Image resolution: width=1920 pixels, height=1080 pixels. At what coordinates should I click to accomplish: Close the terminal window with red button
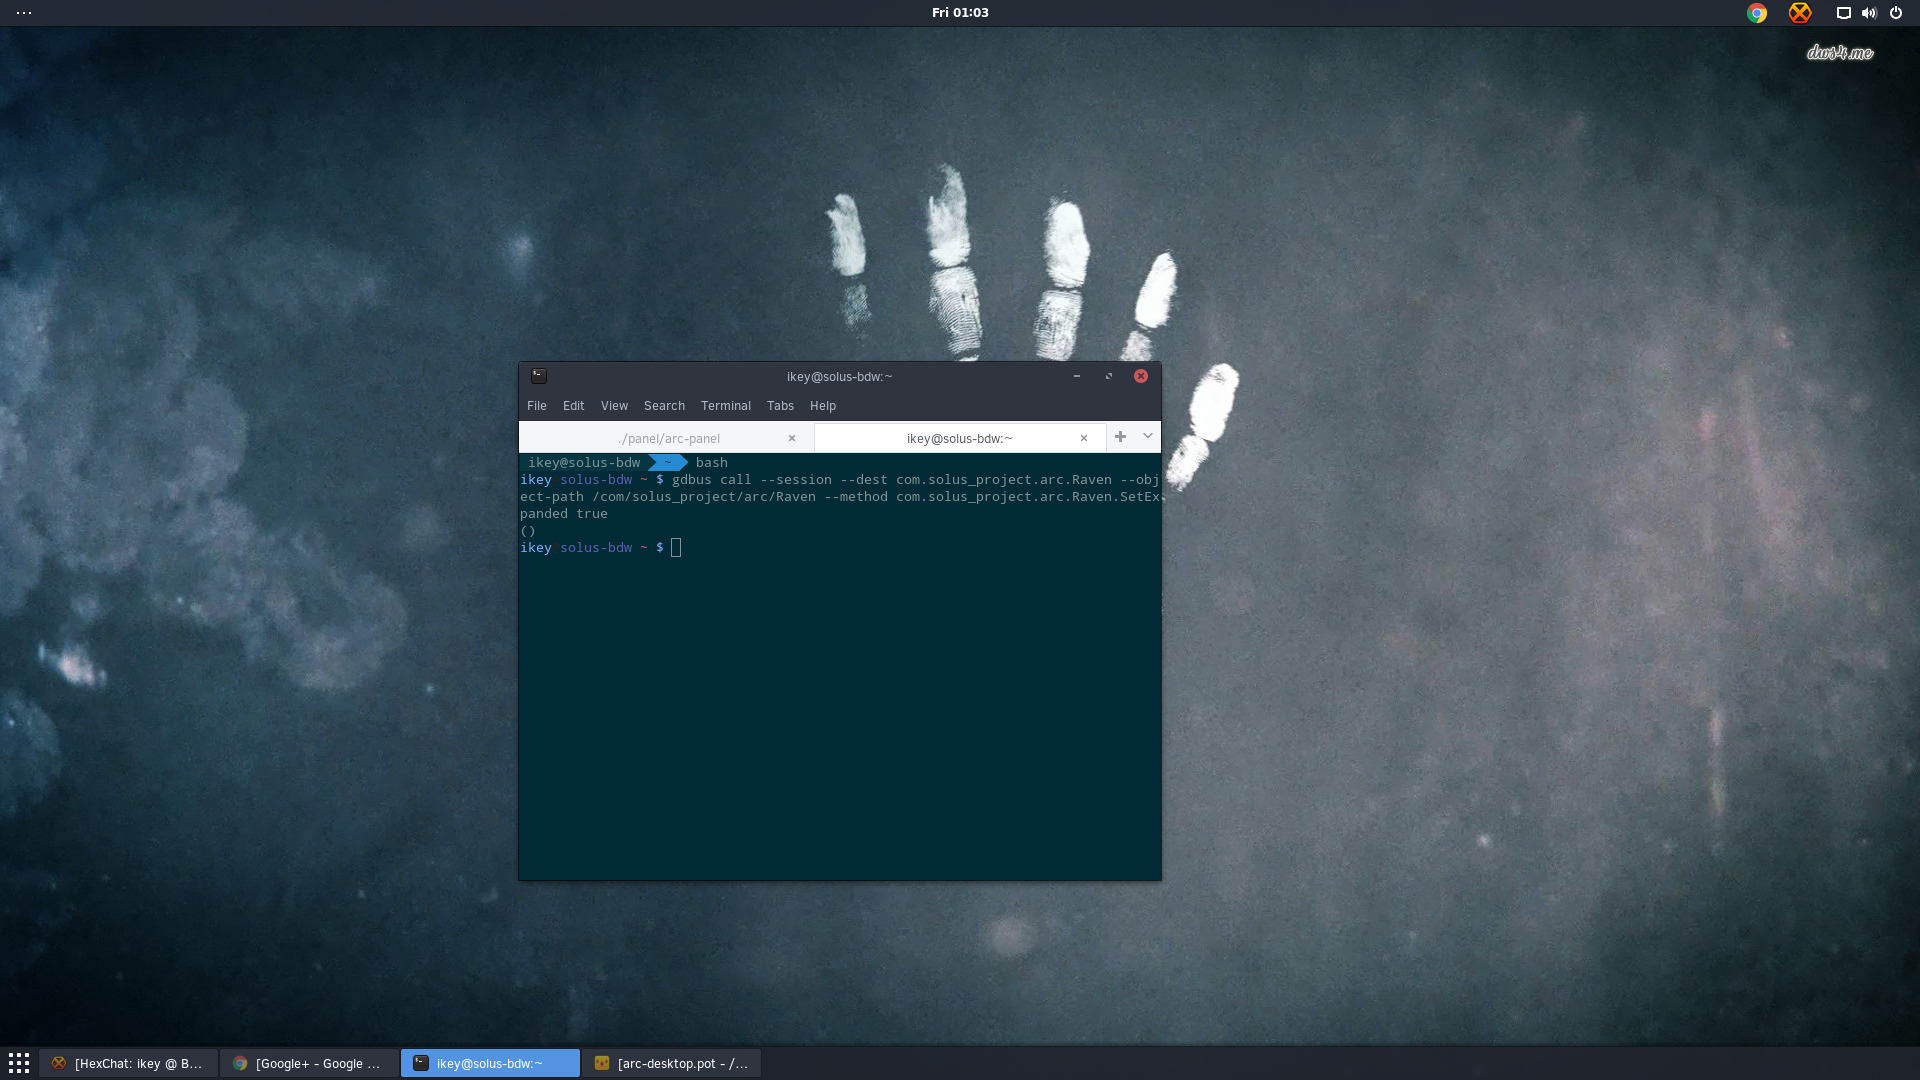[1141, 376]
